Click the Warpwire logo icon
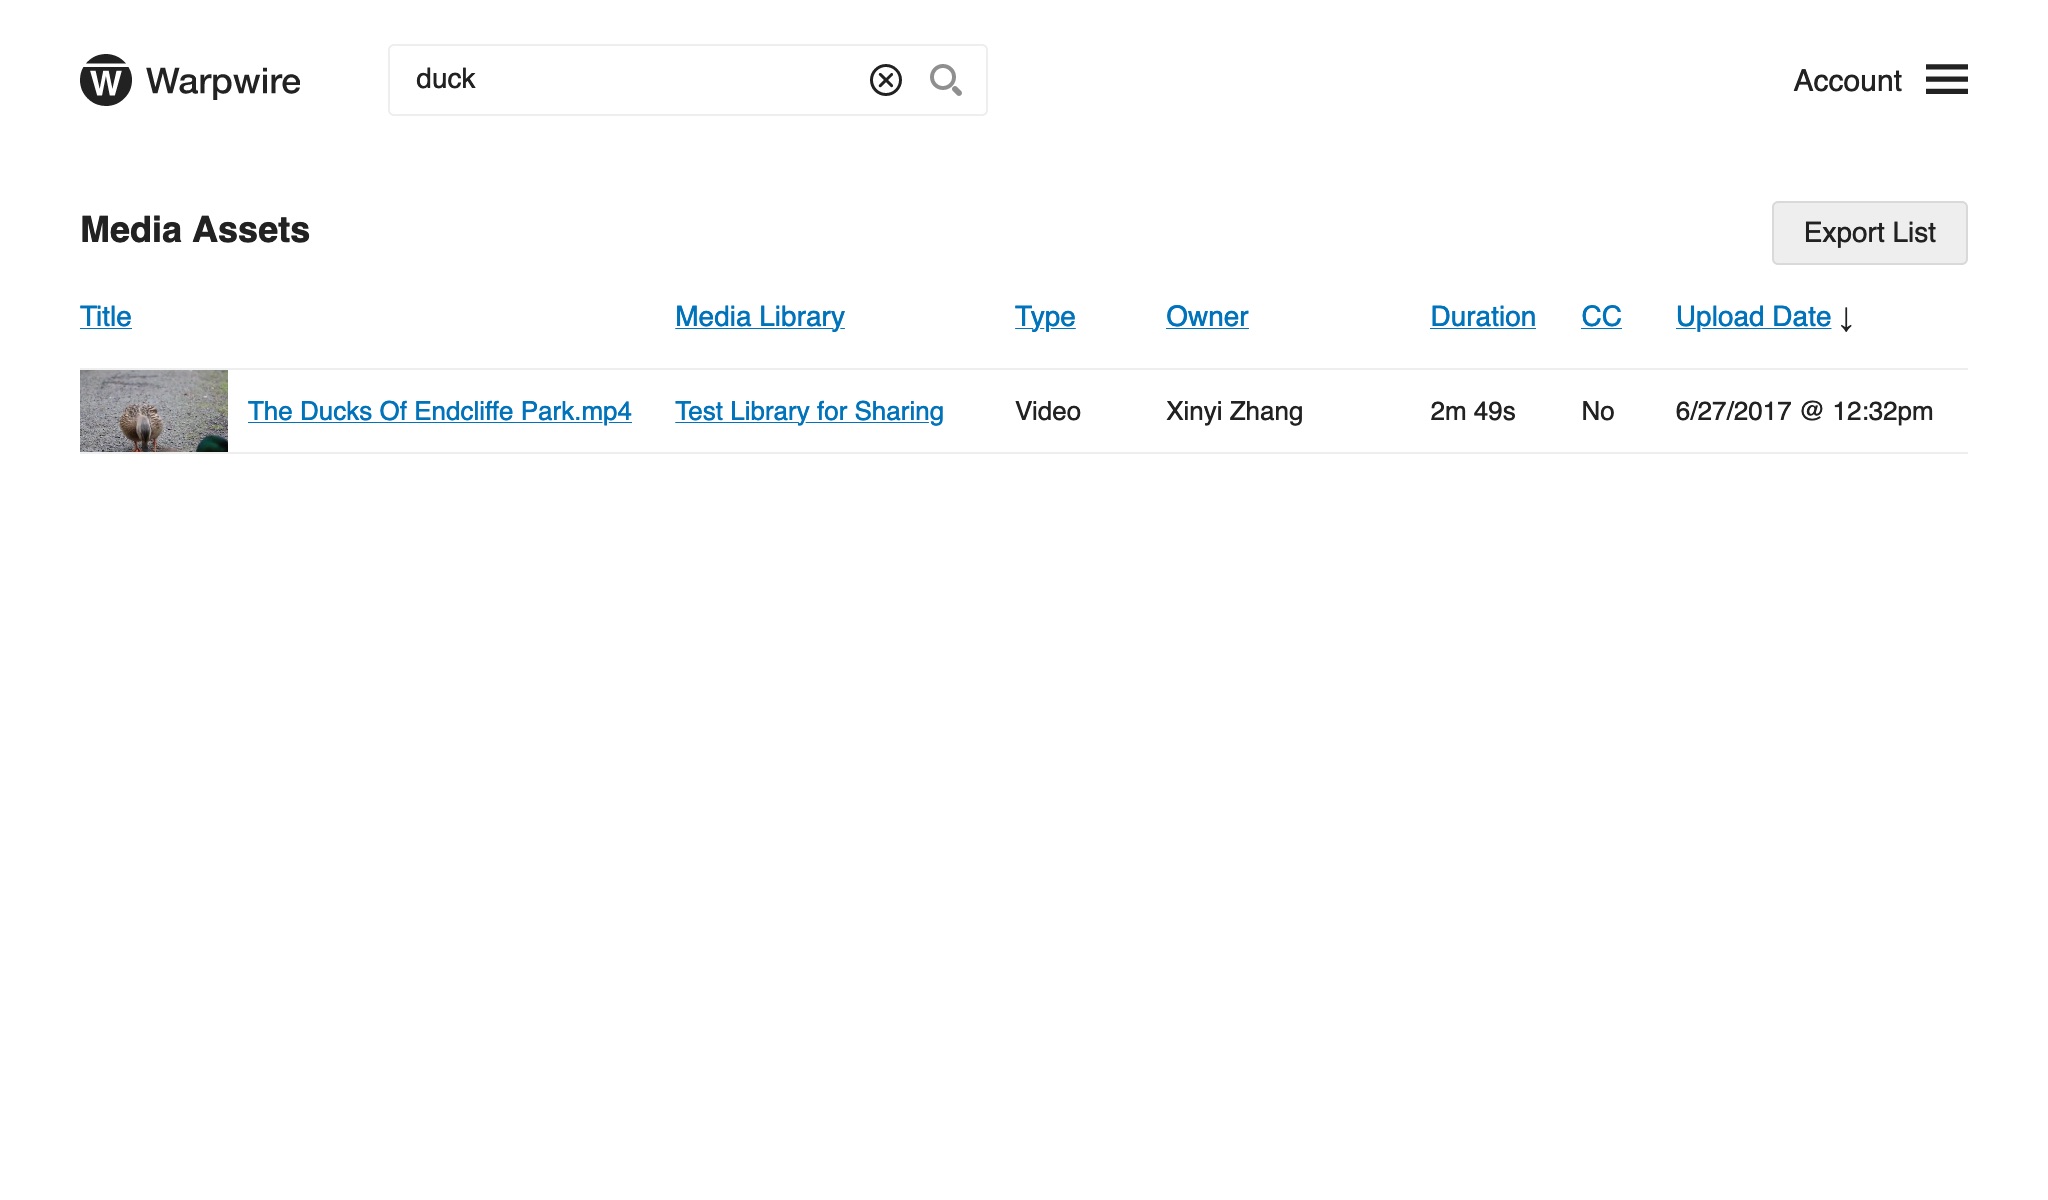Screen dimensions: 2048x1200 104,80
